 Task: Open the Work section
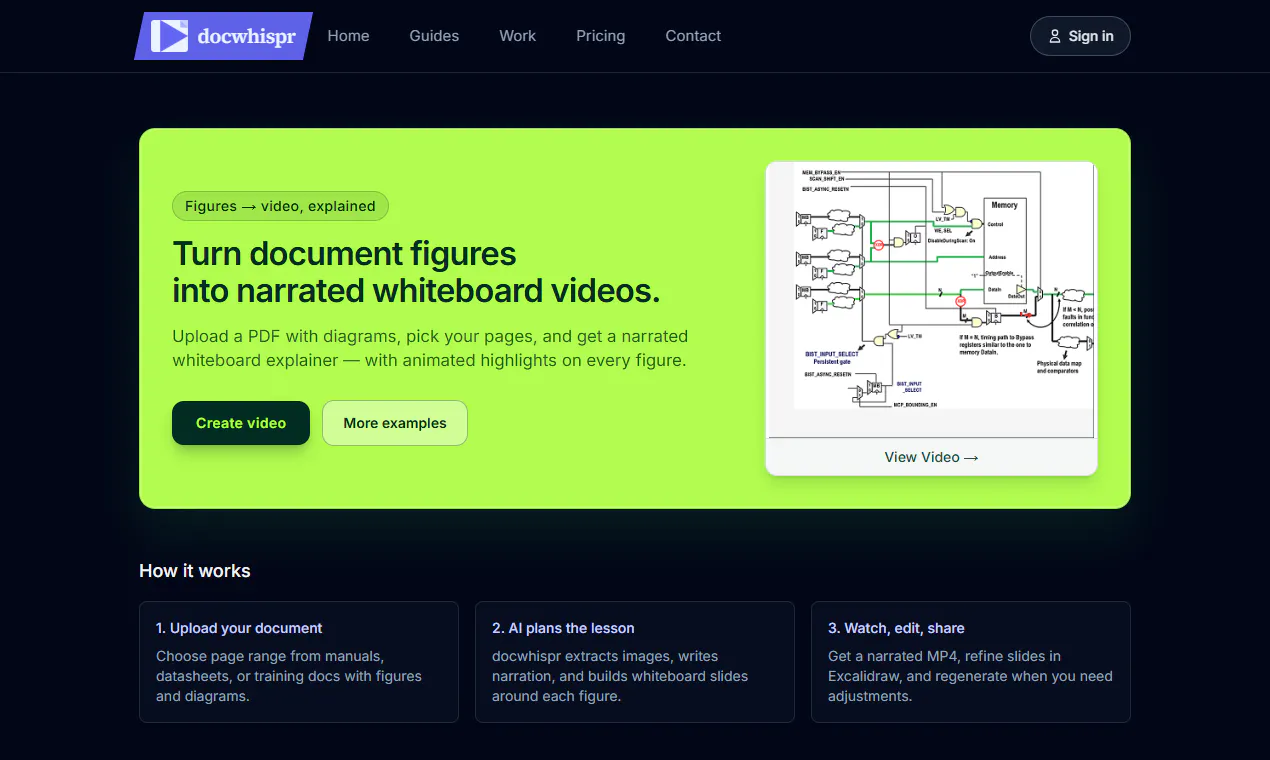click(x=517, y=36)
